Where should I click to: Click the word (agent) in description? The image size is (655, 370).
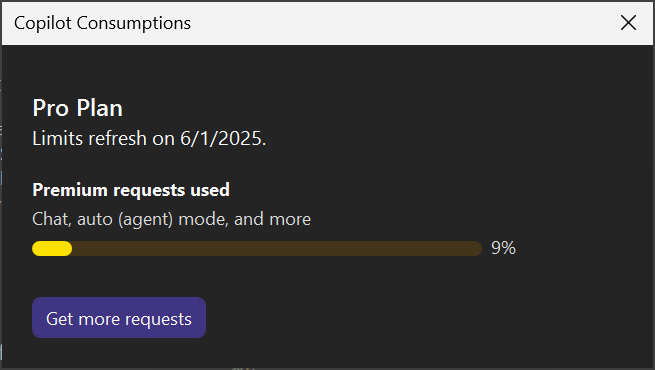point(145,220)
